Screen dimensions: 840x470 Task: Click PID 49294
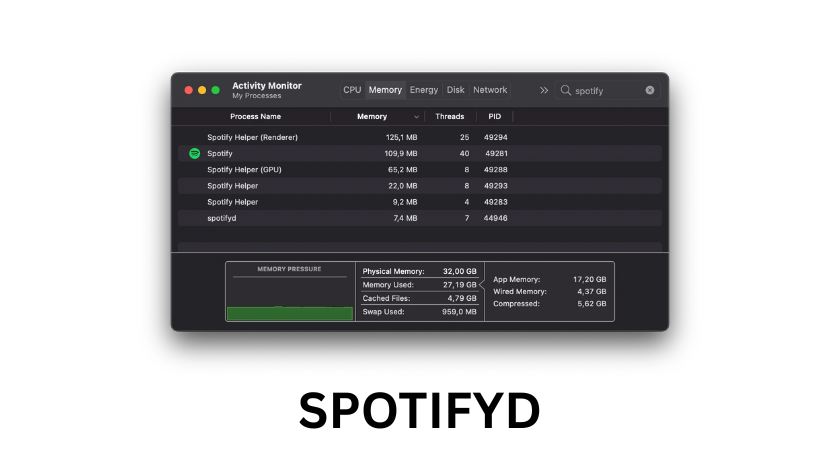496,137
